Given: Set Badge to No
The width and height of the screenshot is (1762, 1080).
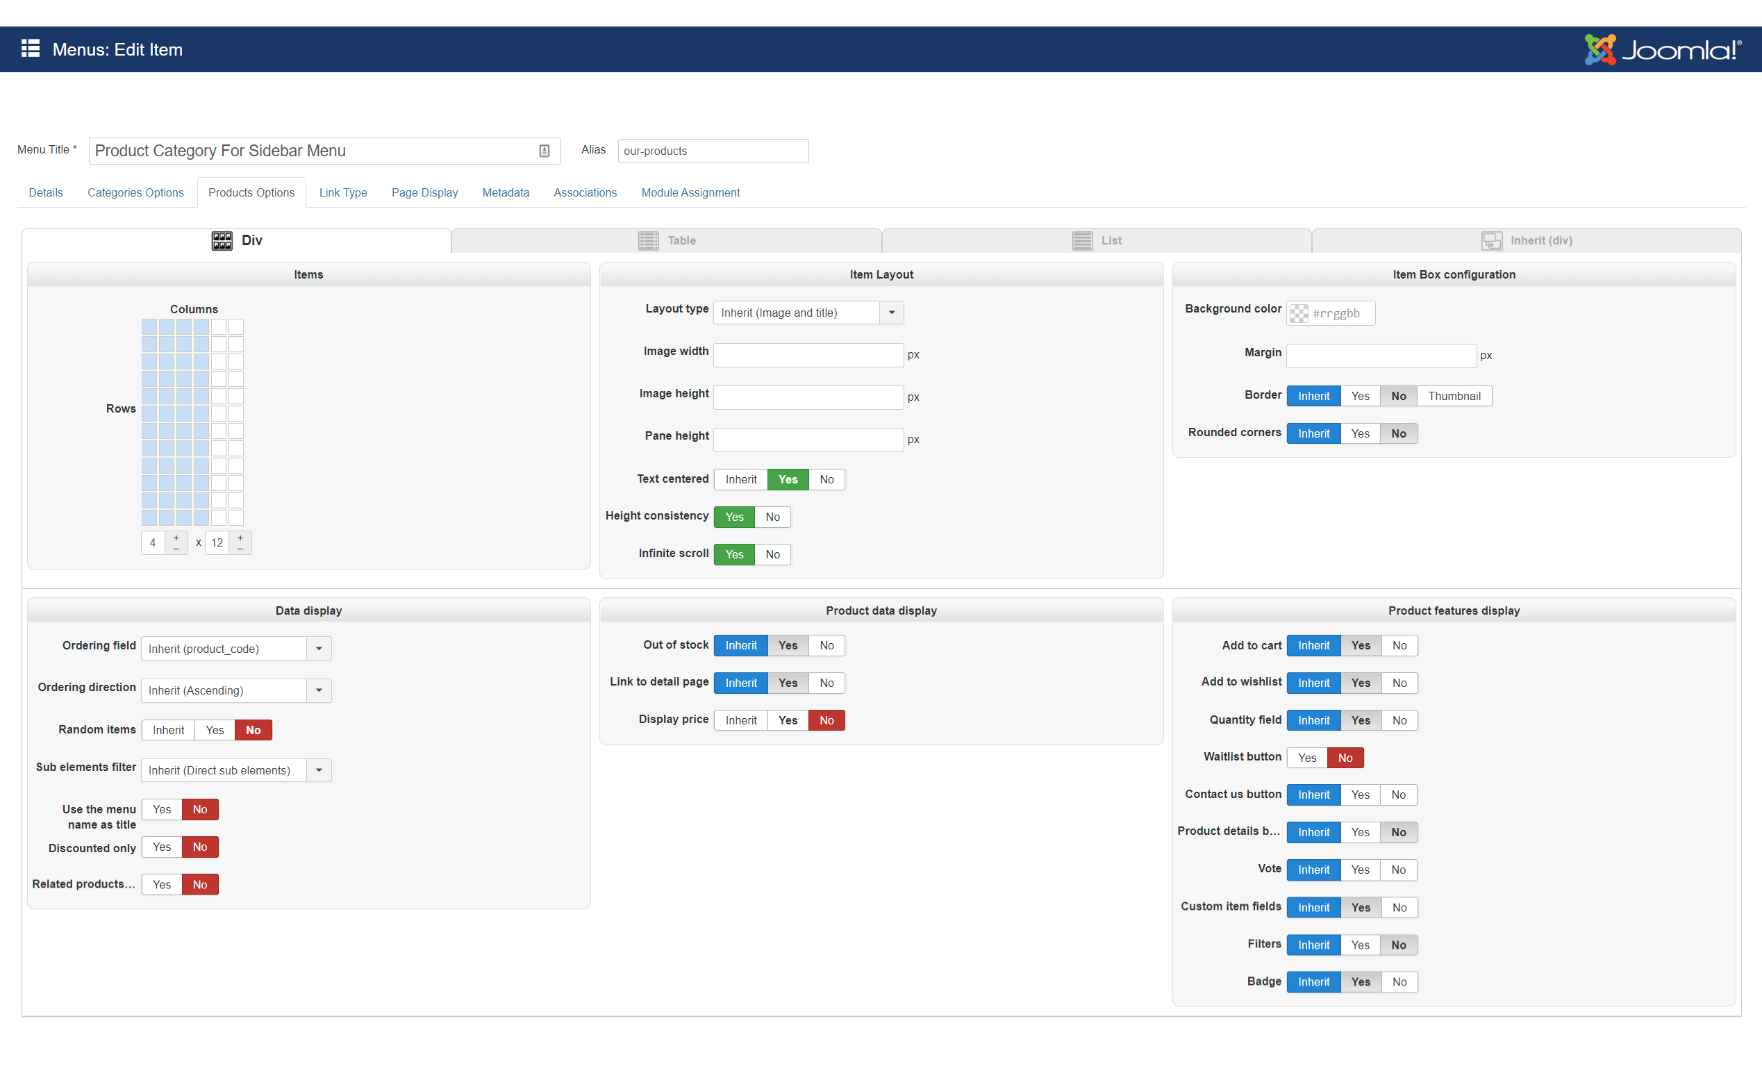Looking at the screenshot, I should [1400, 982].
